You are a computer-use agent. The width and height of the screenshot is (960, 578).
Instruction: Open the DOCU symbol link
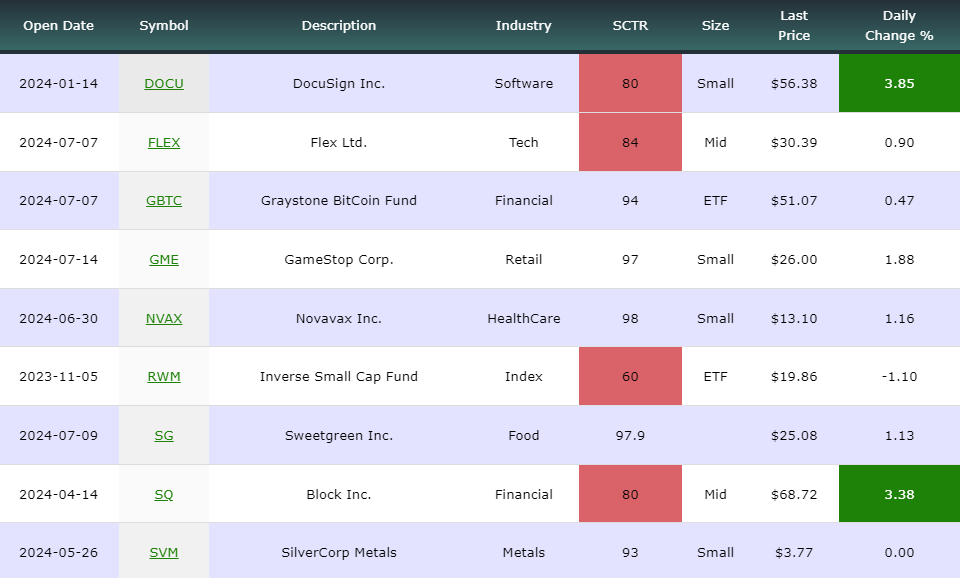[163, 83]
